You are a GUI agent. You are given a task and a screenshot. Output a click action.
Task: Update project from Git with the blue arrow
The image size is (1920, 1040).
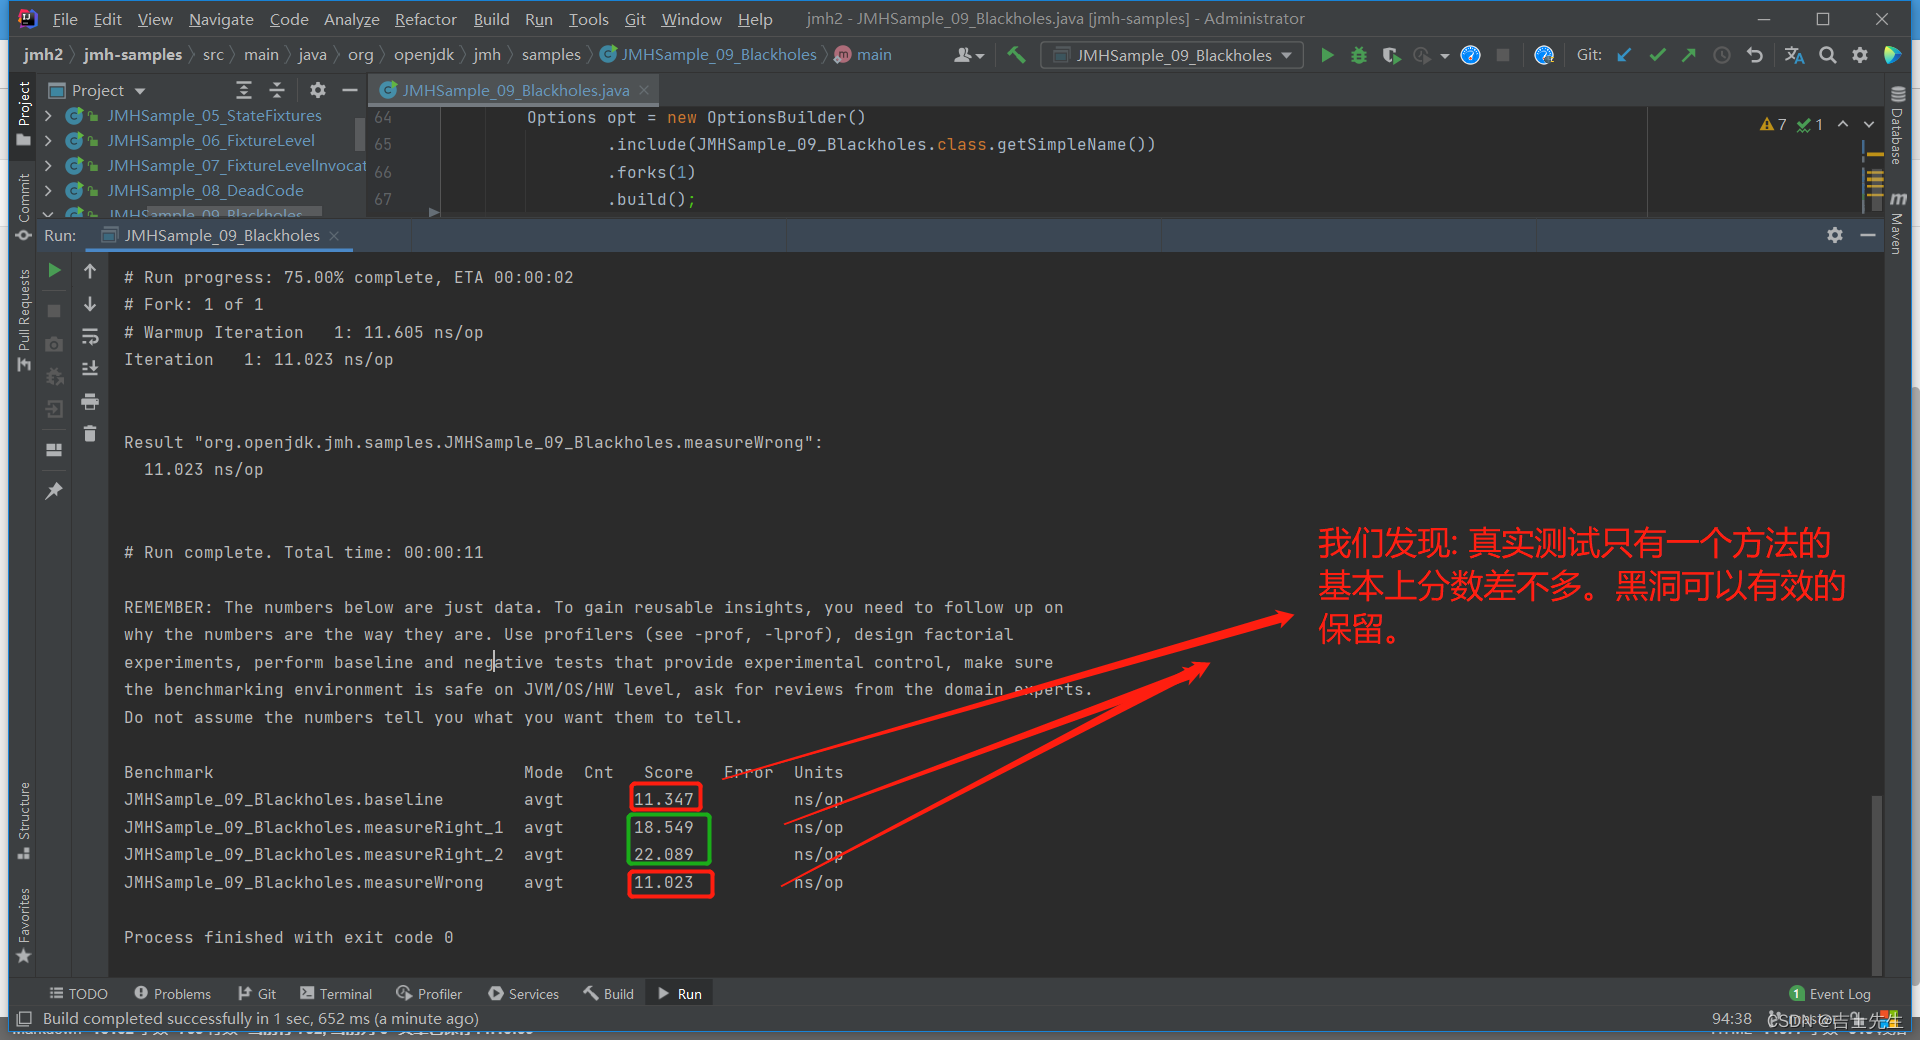1624,55
